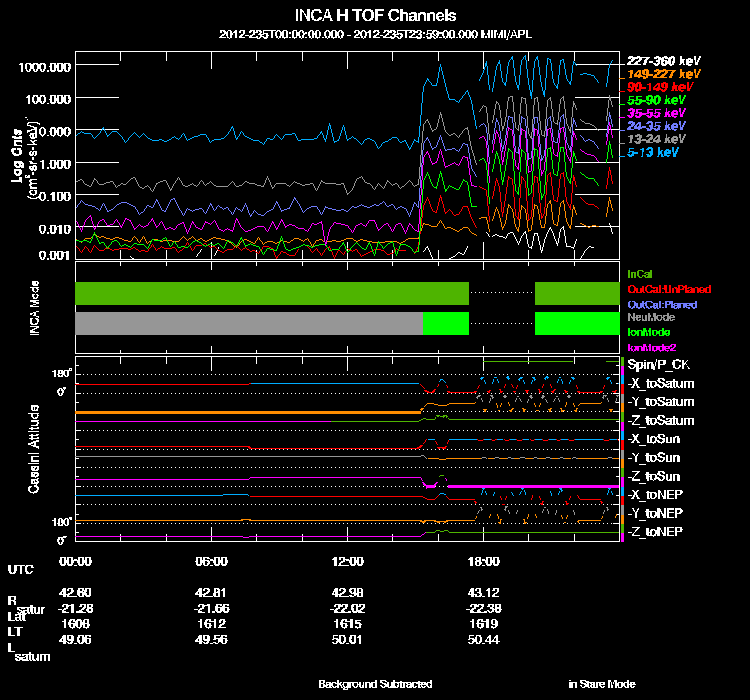Click the -Y_toSun attitude label

(x=653, y=457)
